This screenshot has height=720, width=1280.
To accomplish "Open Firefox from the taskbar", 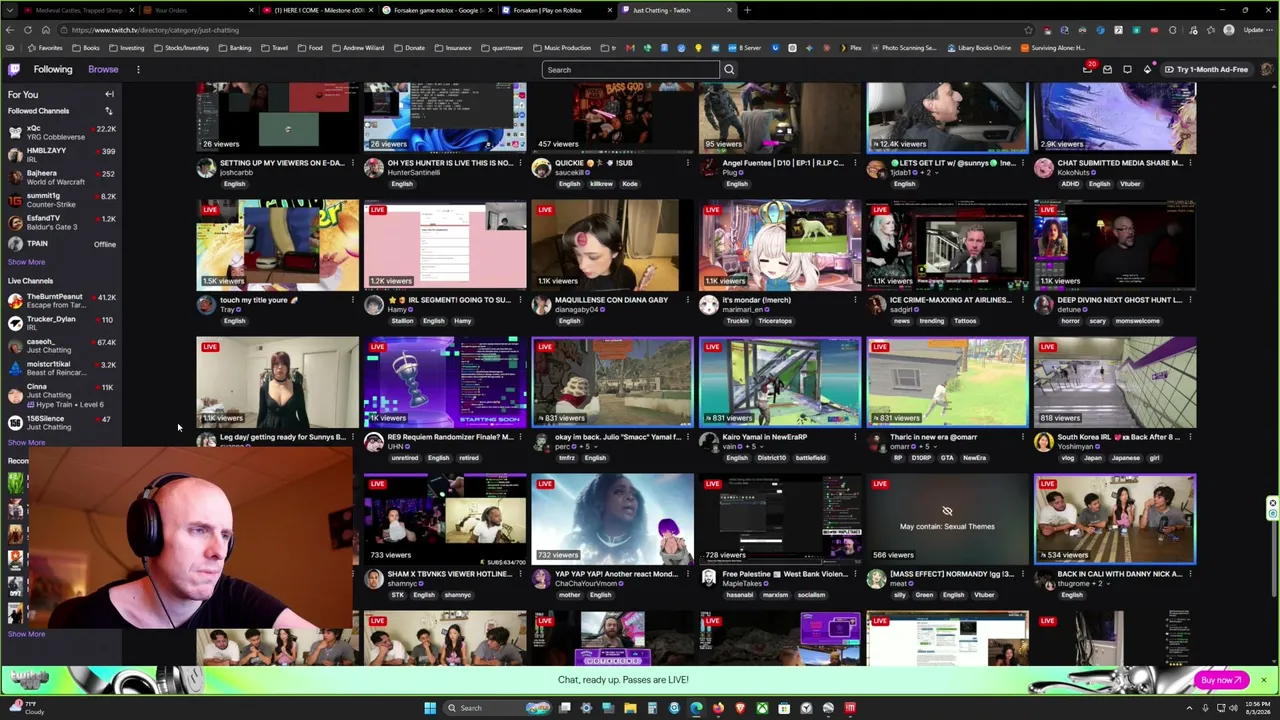I will tap(718, 708).
